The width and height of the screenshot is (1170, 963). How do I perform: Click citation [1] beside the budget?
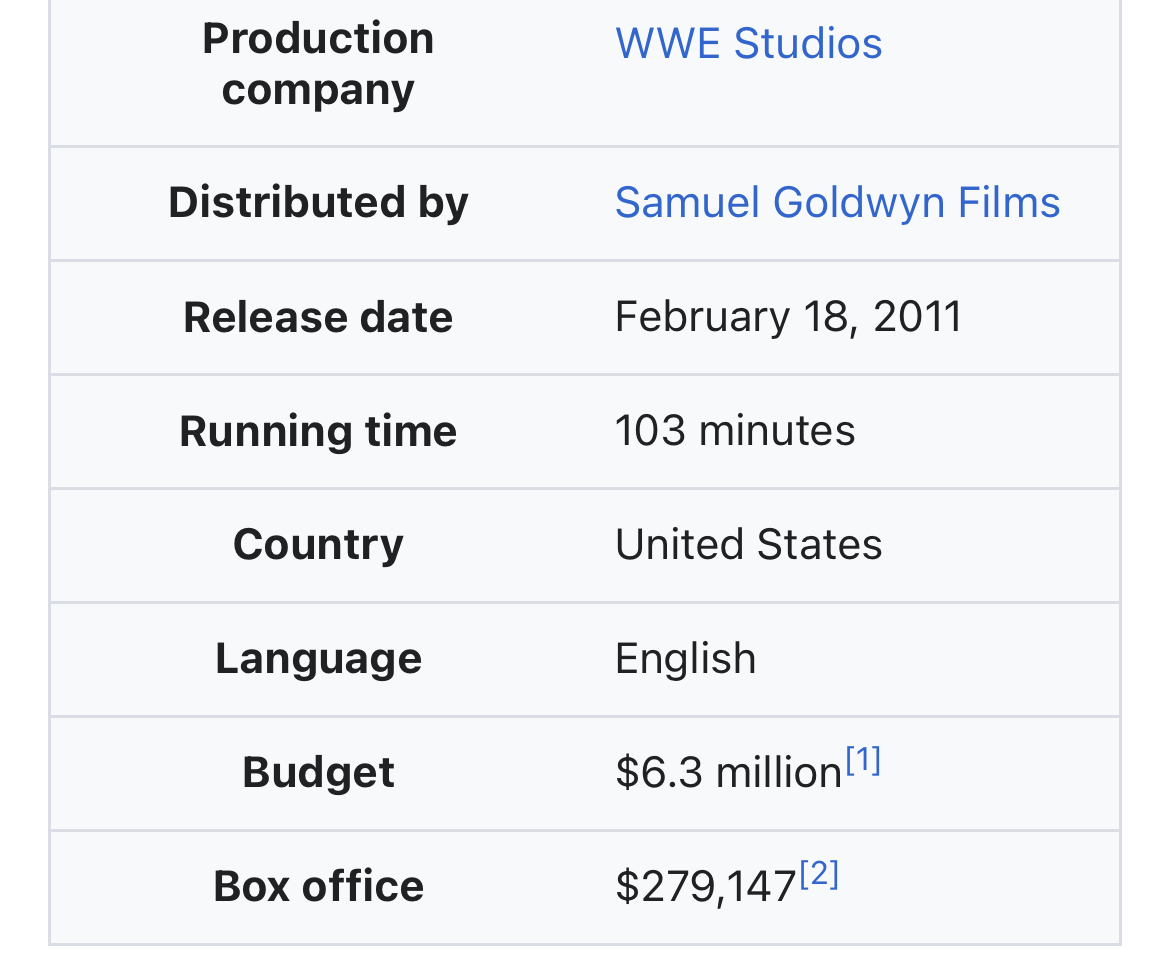[x=863, y=762]
